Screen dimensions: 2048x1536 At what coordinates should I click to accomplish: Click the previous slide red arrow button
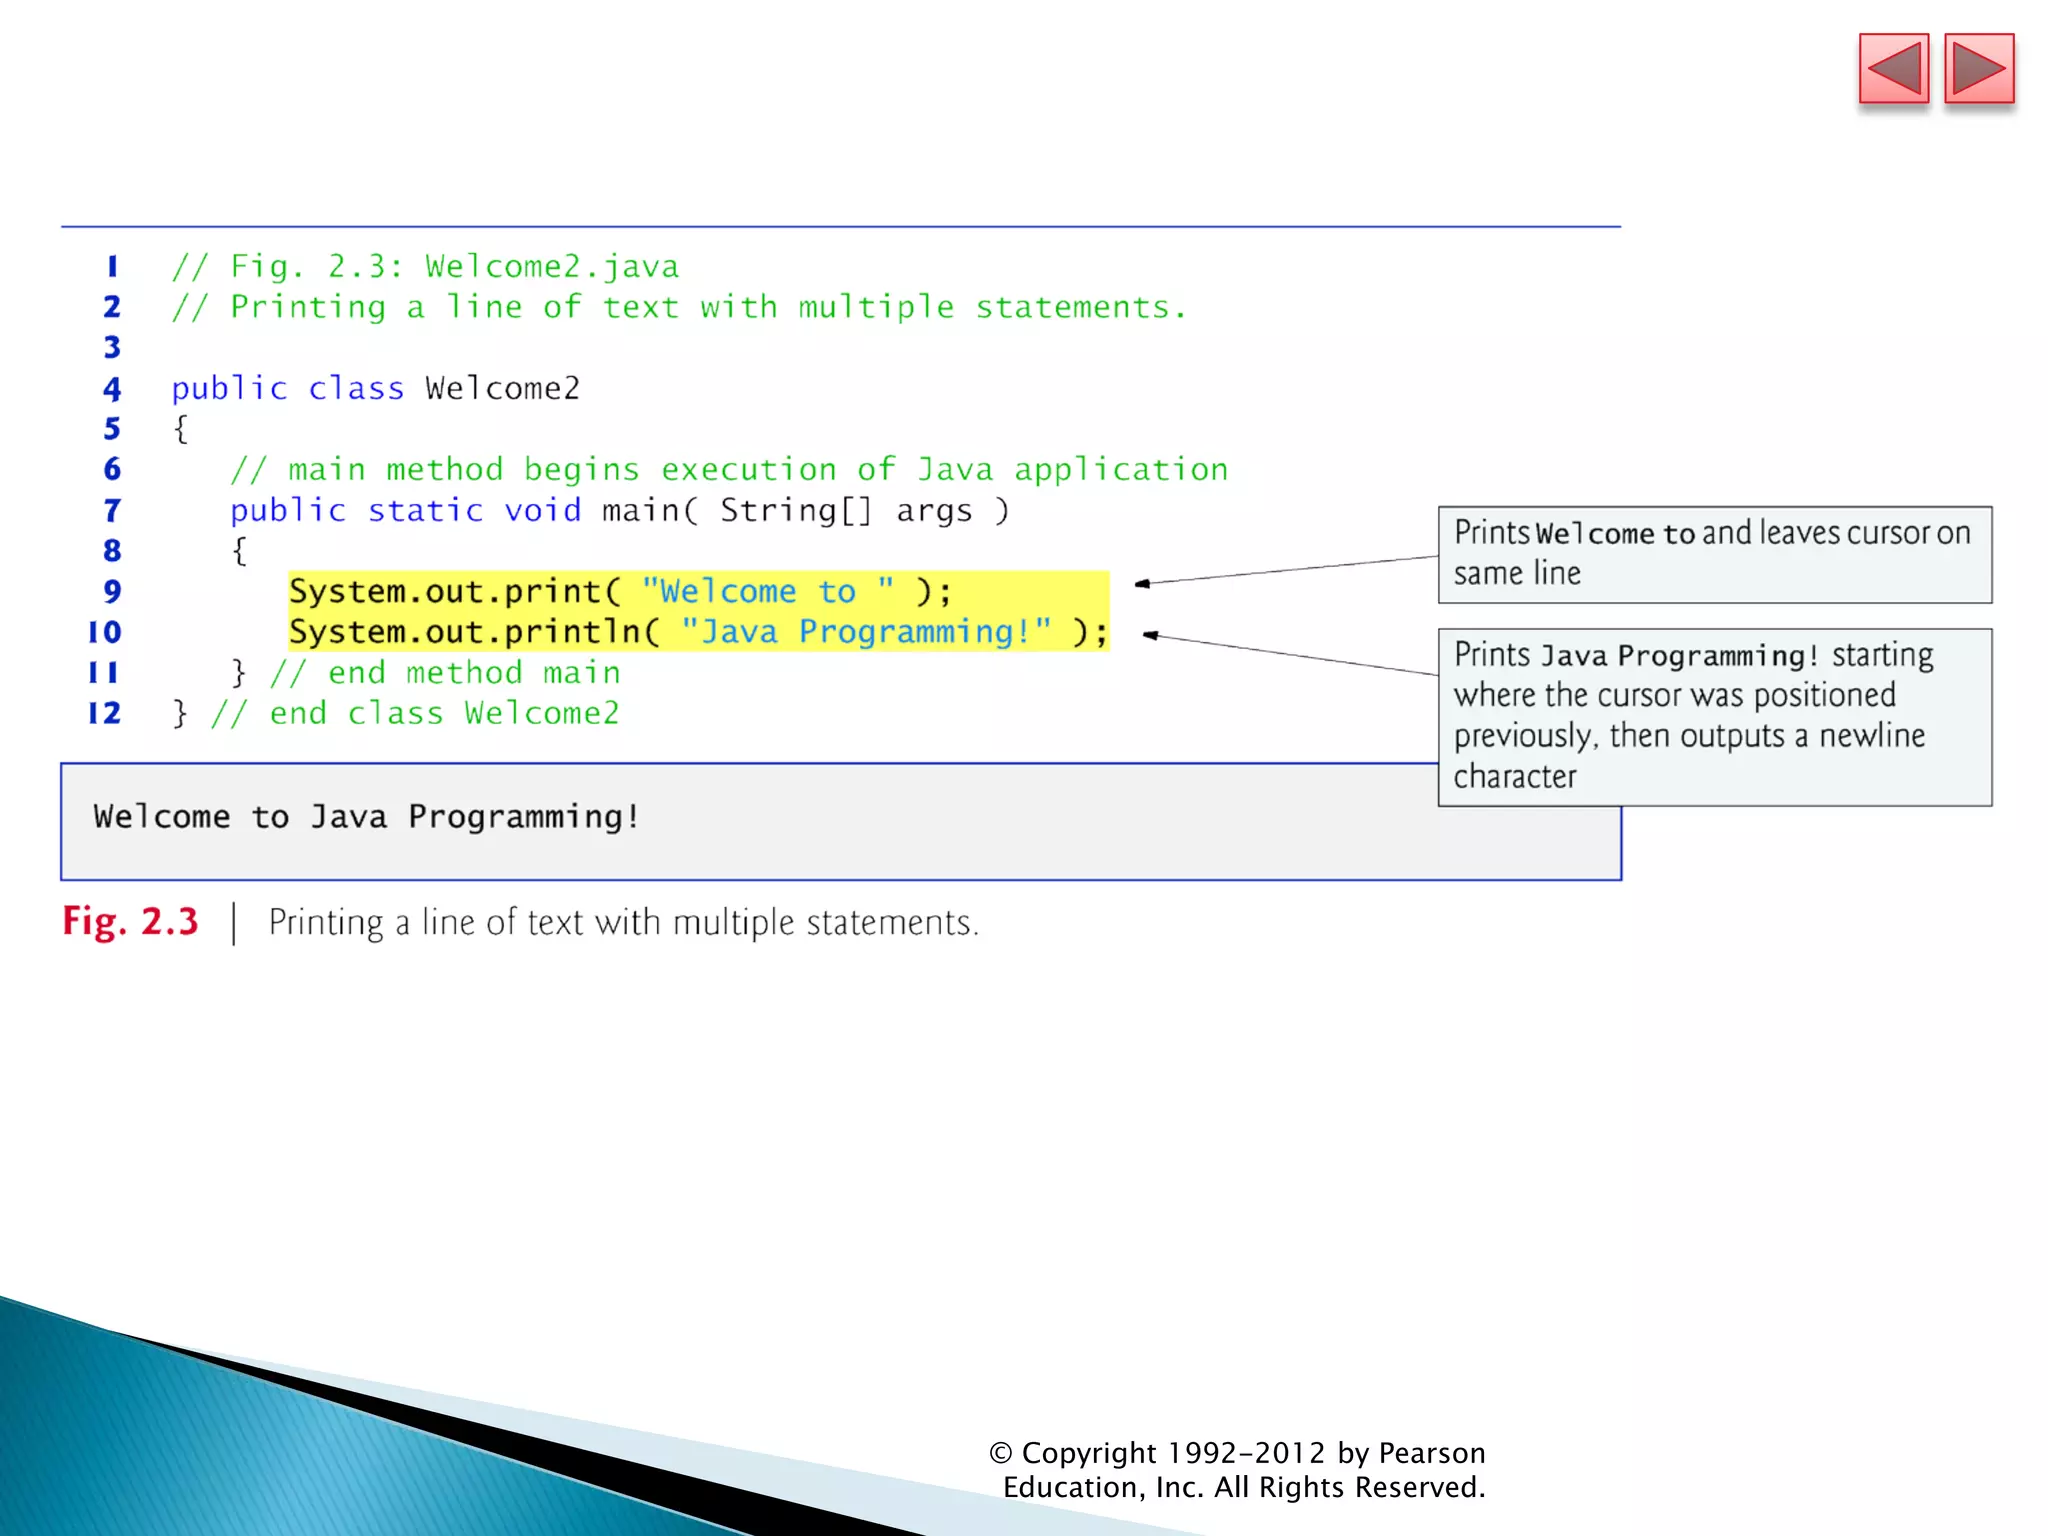point(1893,68)
